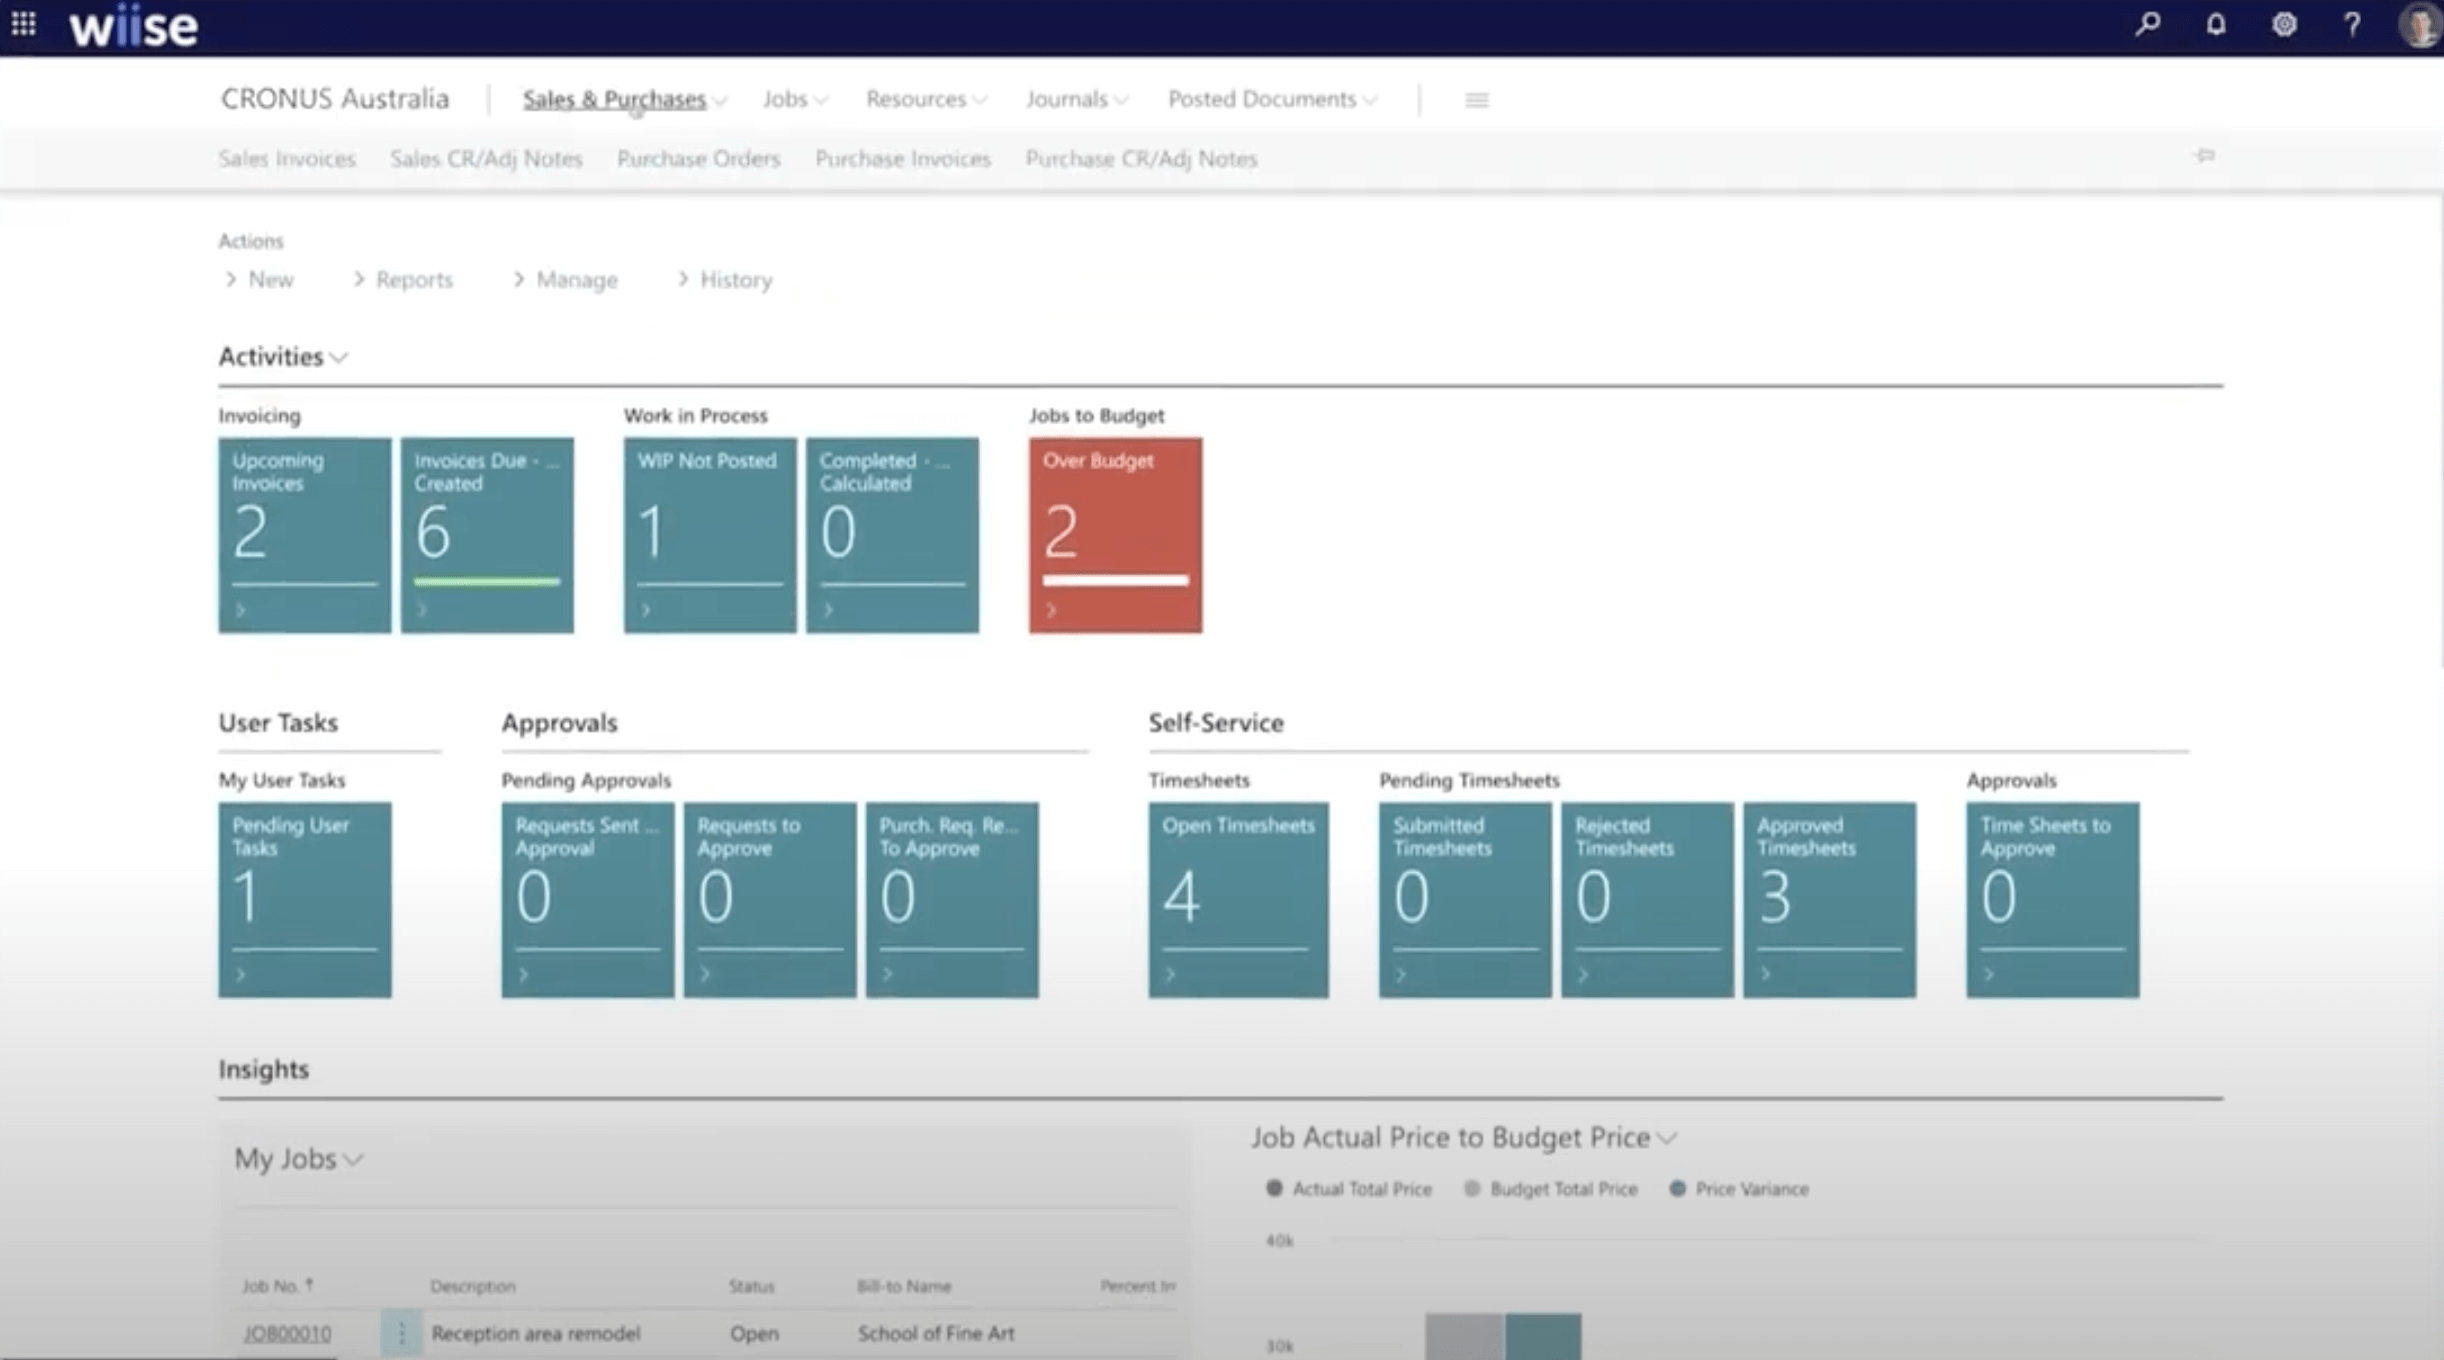Click the Upcoming Invoices tile
The height and width of the screenshot is (1360, 2444).
(305, 533)
